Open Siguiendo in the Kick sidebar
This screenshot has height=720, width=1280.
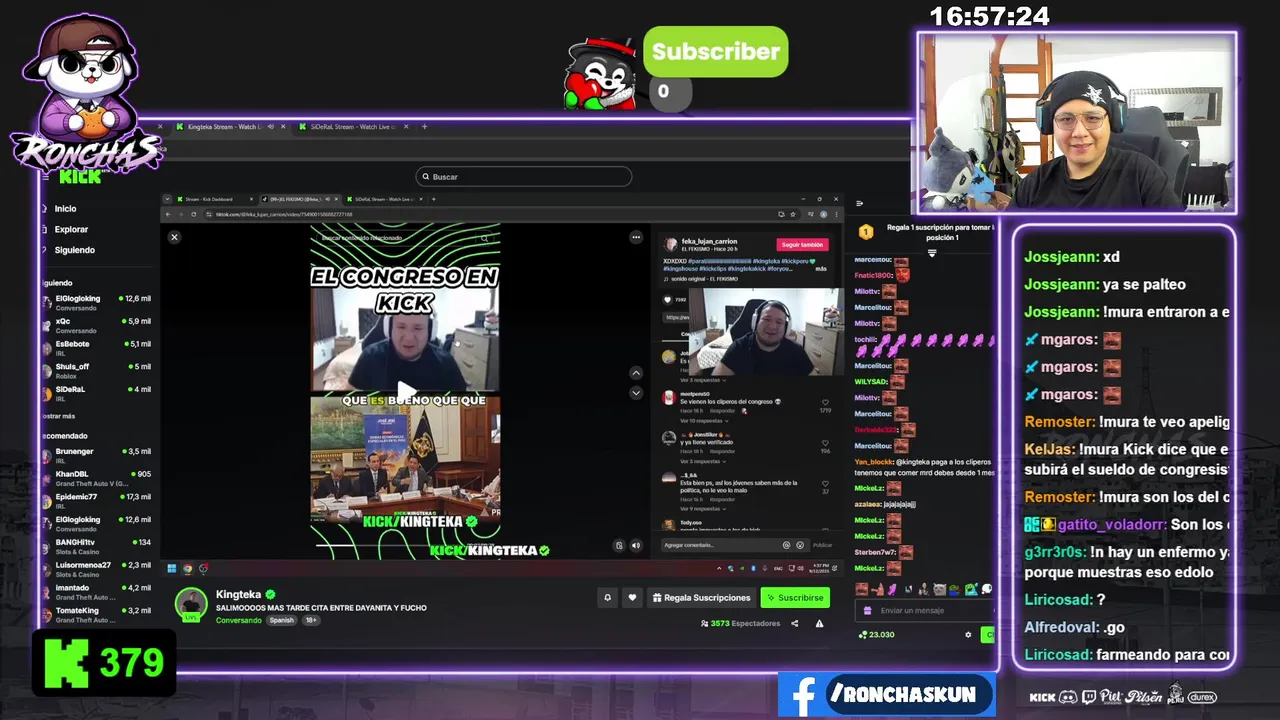point(75,250)
